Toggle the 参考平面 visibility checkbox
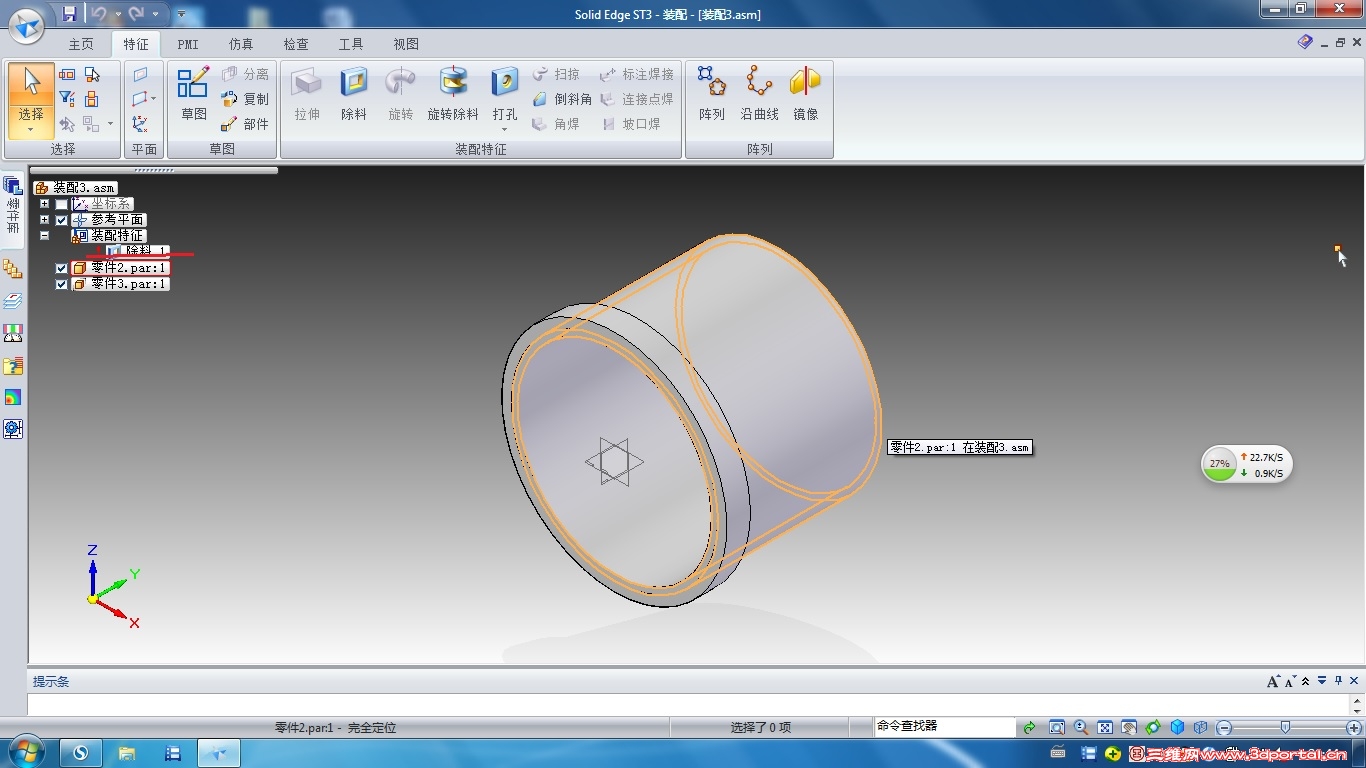The image size is (1366, 768). [x=62, y=220]
